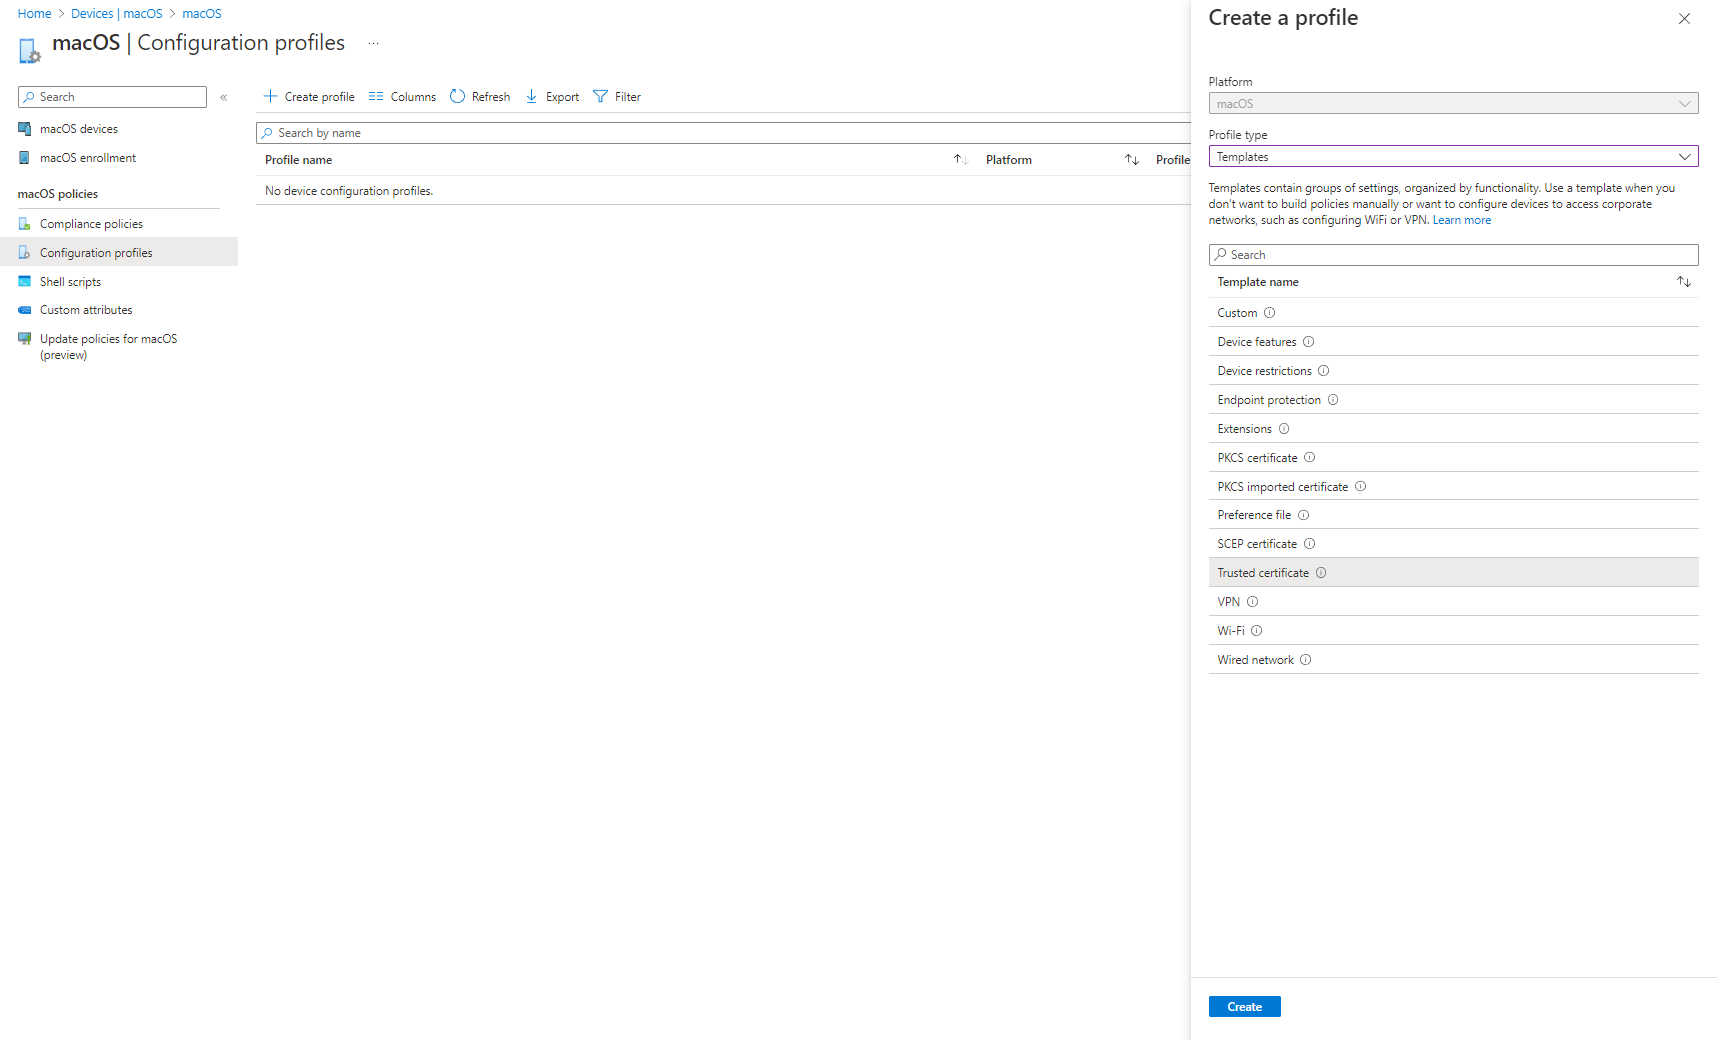
Task: Sort the list by Profile name
Action: tap(959, 159)
